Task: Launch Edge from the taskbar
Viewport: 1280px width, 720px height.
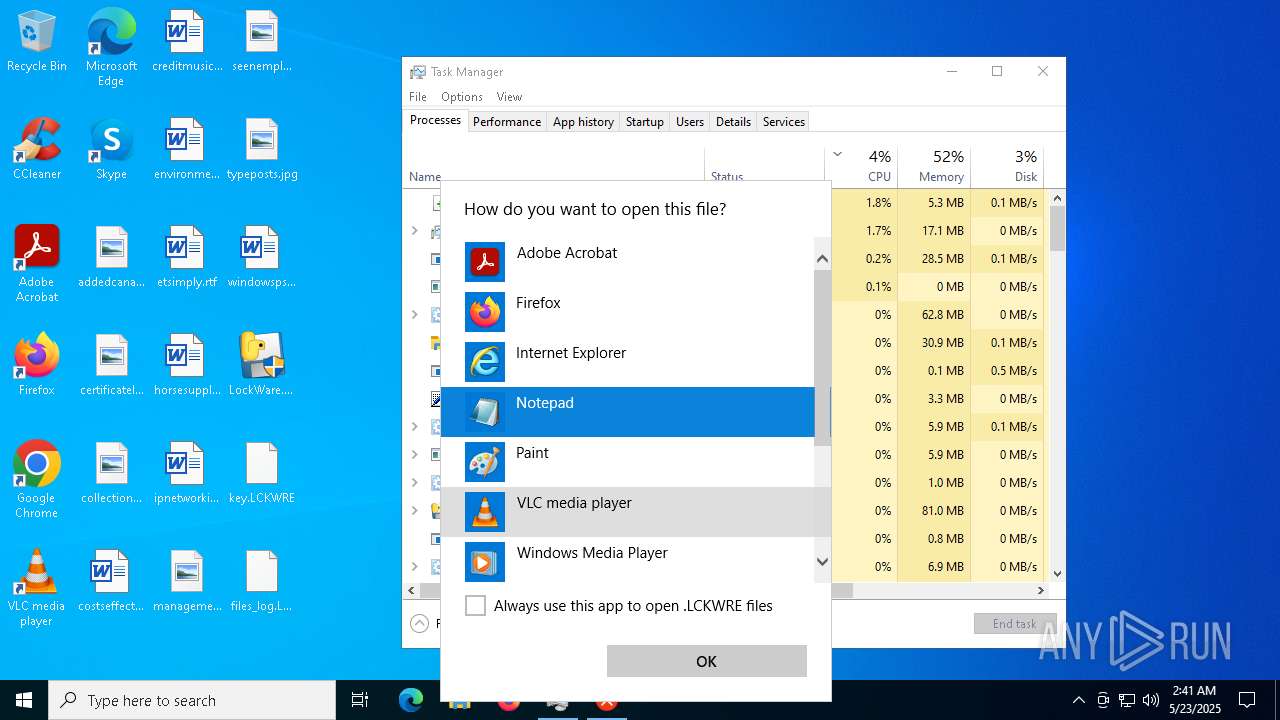Action: tap(411, 700)
